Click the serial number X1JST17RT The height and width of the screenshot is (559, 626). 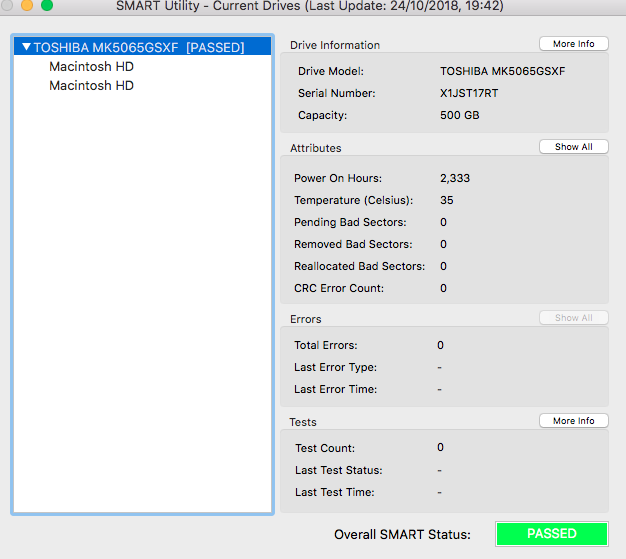click(469, 93)
